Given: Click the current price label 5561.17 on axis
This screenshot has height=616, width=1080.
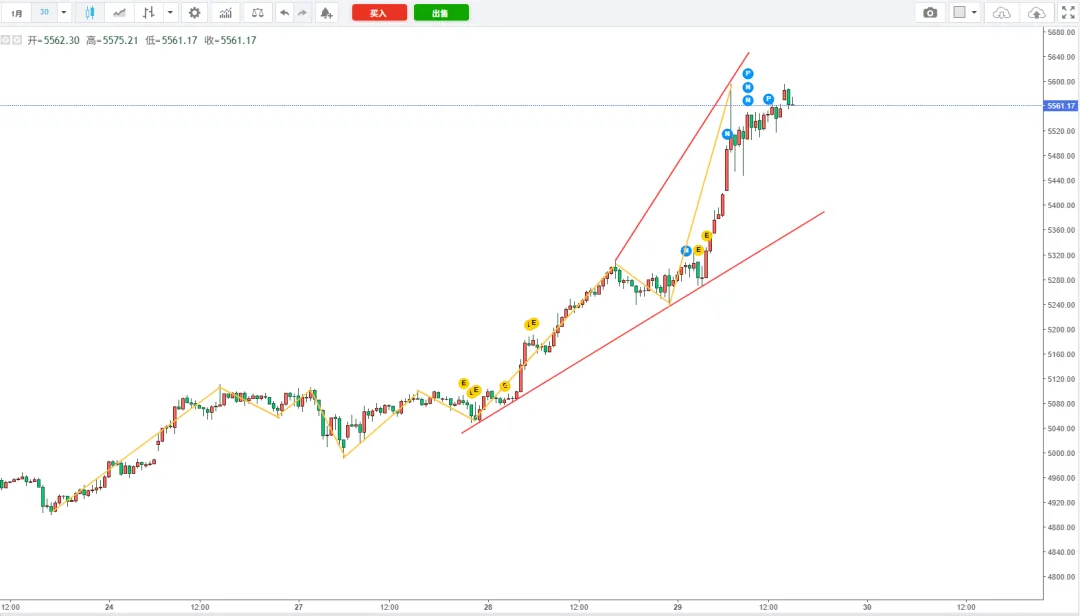Looking at the screenshot, I should (1061, 105).
